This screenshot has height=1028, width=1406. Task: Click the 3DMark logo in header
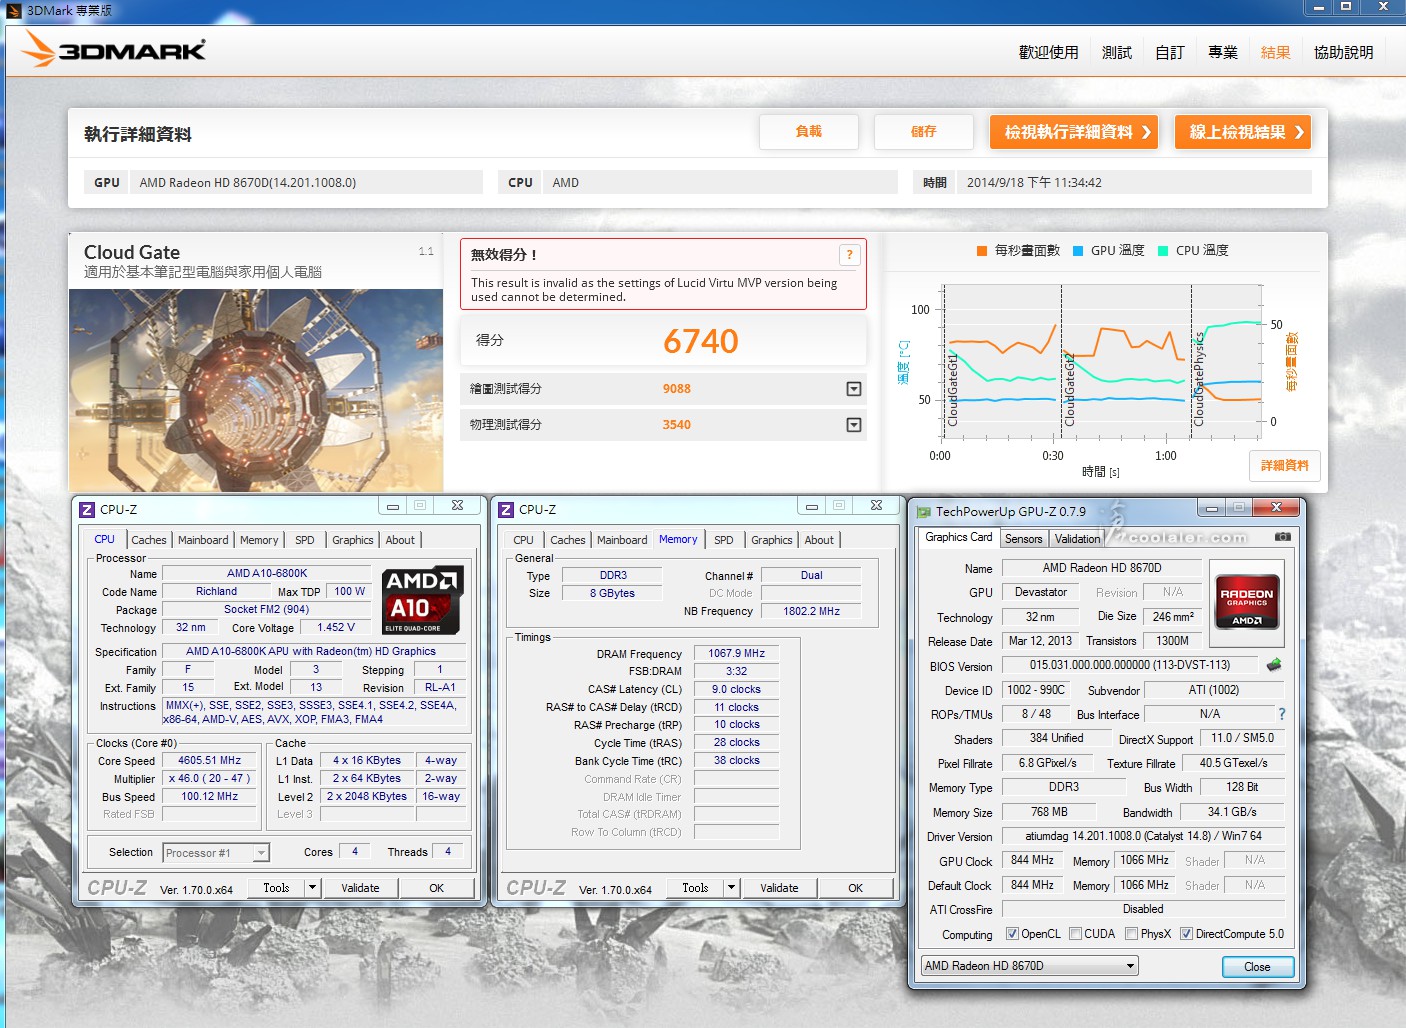tap(113, 49)
